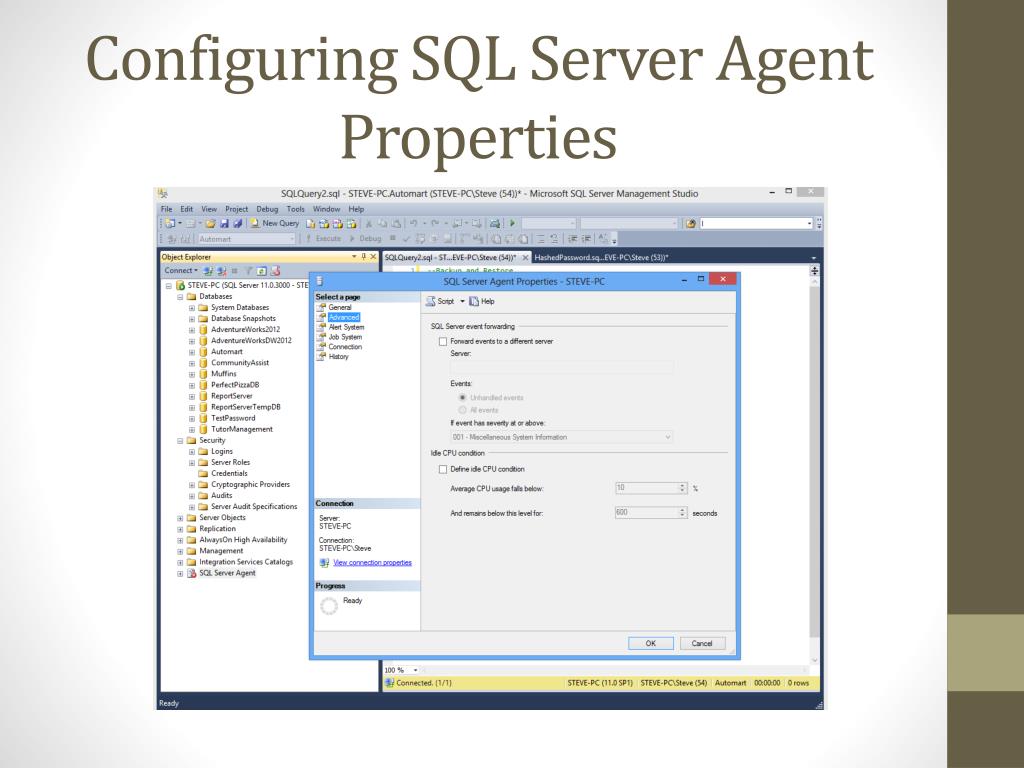Expand the Management node
Viewport: 1024px width, 768px height.
180,551
